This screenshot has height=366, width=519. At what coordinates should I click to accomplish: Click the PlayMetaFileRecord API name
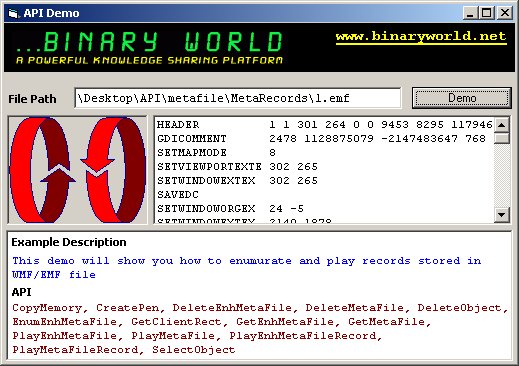(x=75, y=350)
